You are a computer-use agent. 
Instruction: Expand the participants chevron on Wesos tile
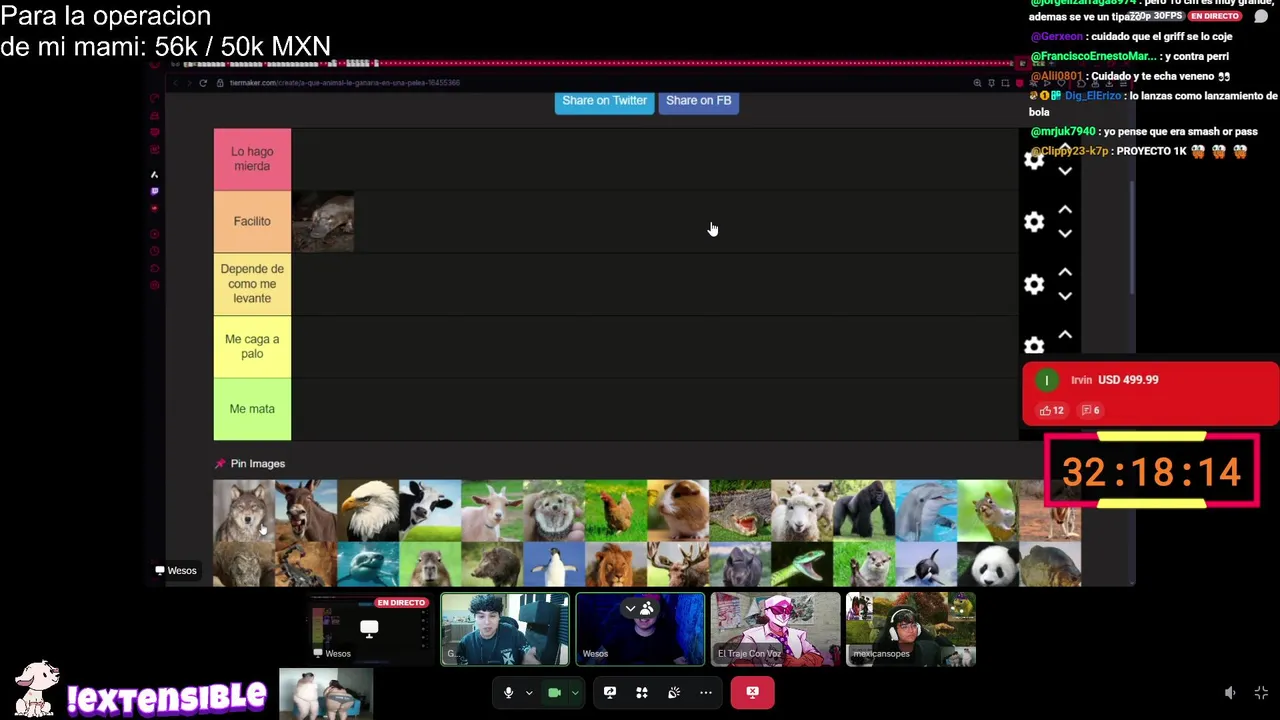[630, 608]
